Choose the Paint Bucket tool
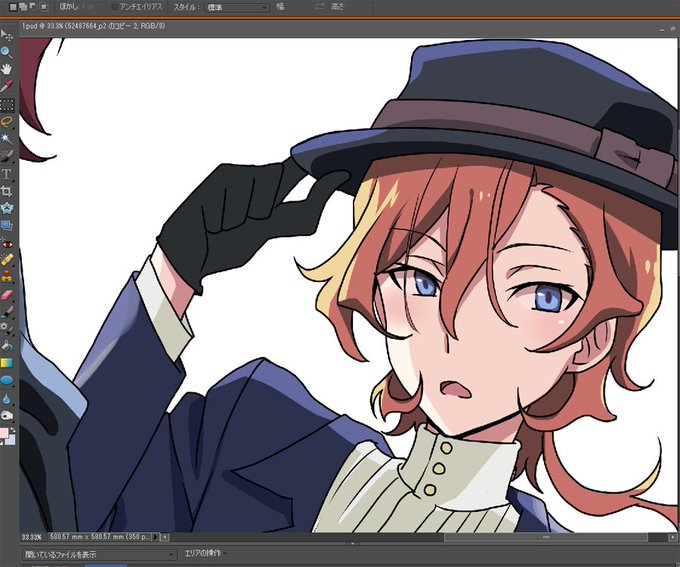Viewport: 680px width, 567px height. click(x=7, y=346)
